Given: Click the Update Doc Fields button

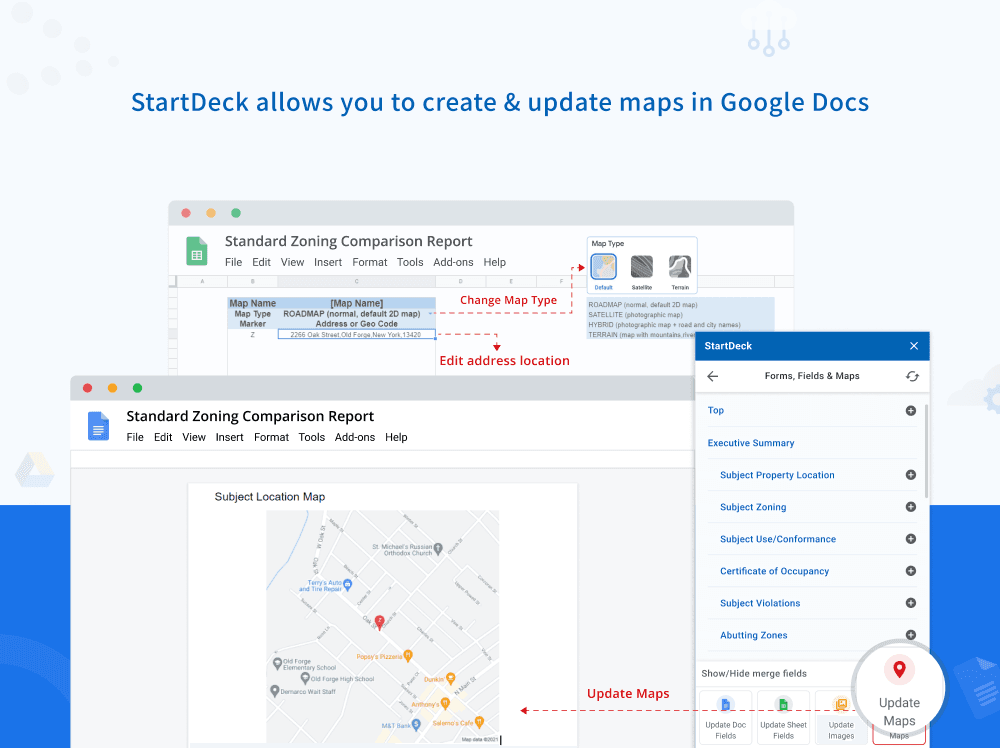Looking at the screenshot, I should [726, 717].
